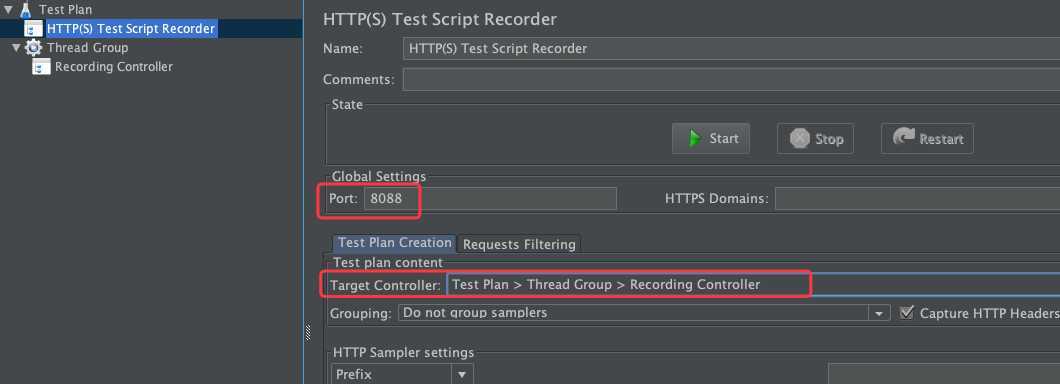
Task: Click the Name field of the recorder
Action: (731, 49)
